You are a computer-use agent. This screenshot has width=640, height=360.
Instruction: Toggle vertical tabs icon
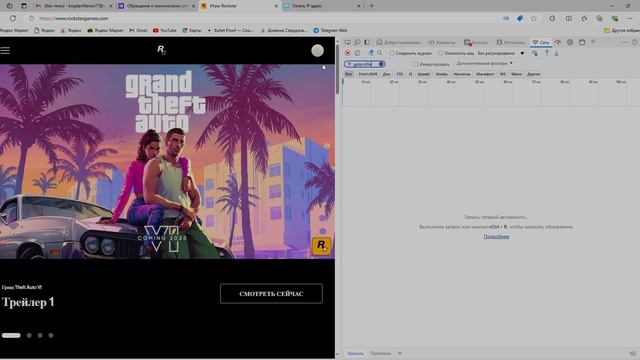(24, 6)
